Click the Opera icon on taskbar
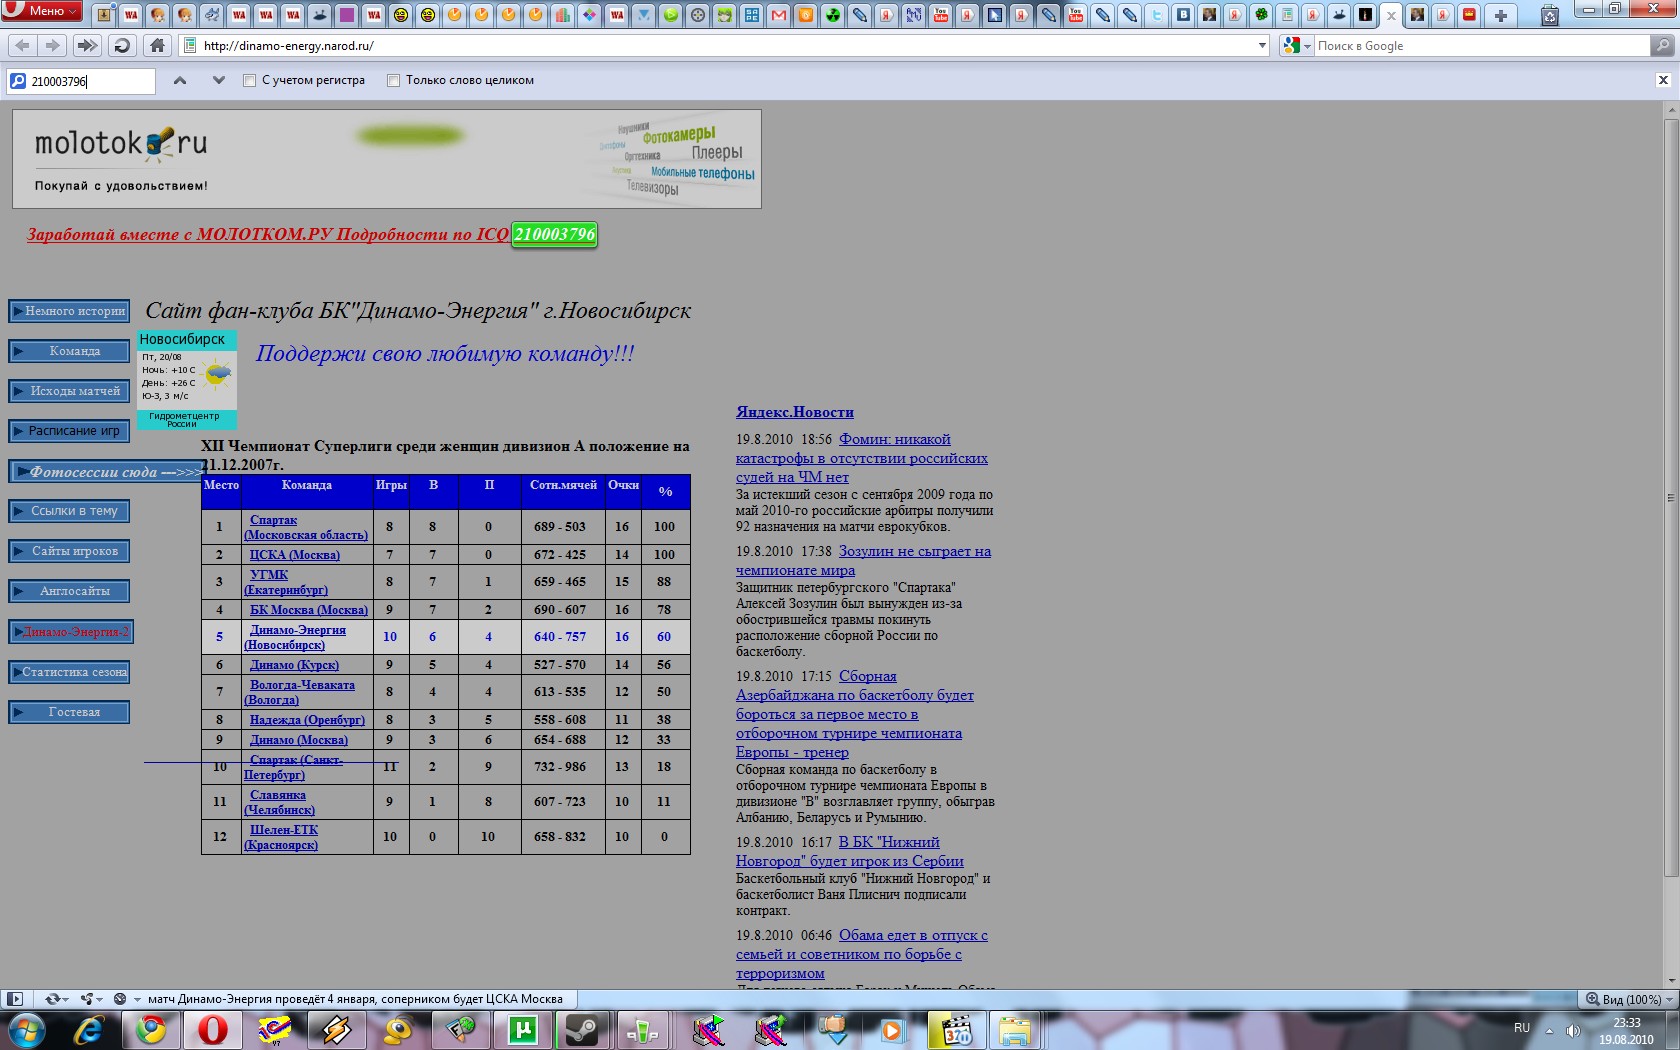Viewport: 1680px width, 1050px height. pos(212,1030)
